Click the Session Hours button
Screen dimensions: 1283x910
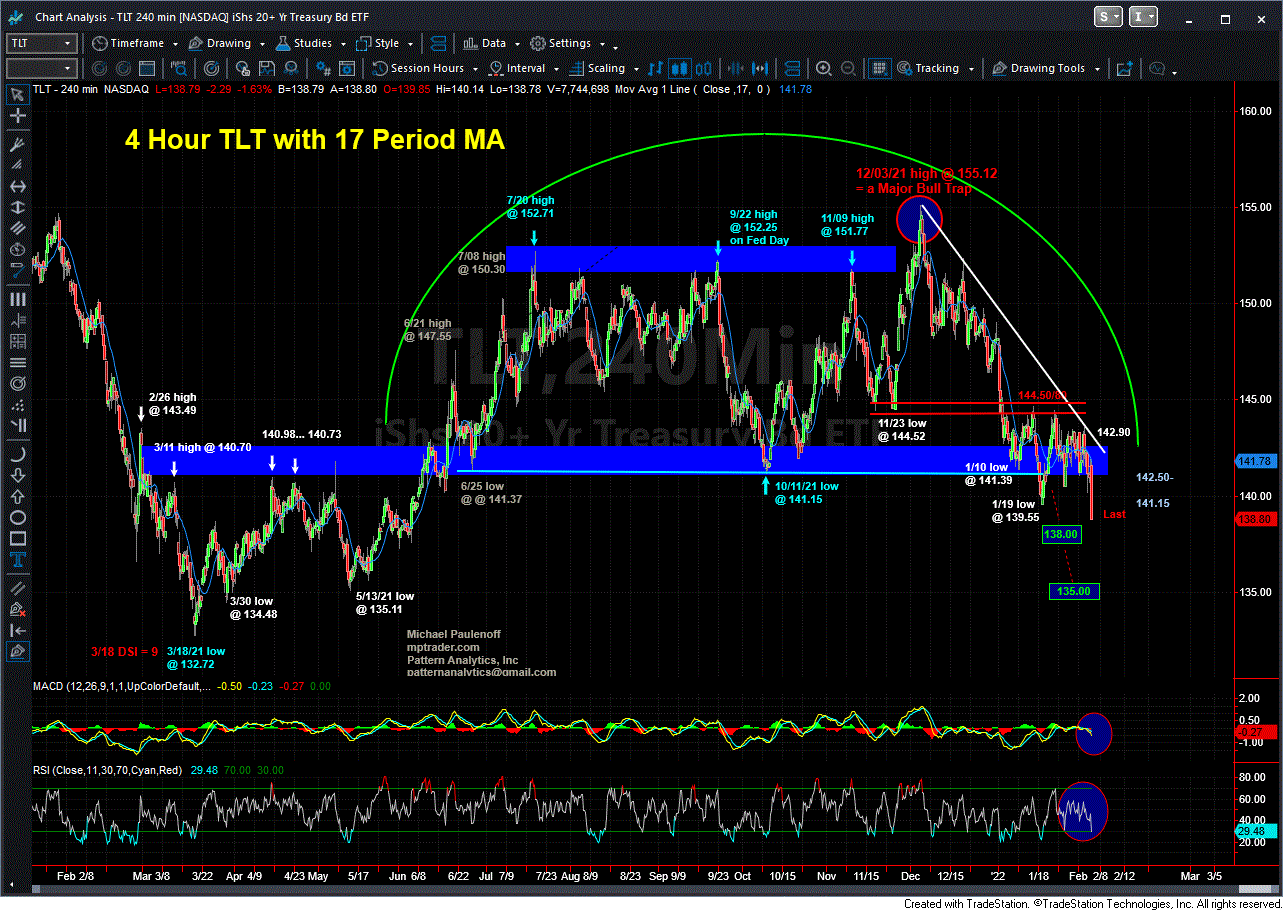(x=419, y=68)
